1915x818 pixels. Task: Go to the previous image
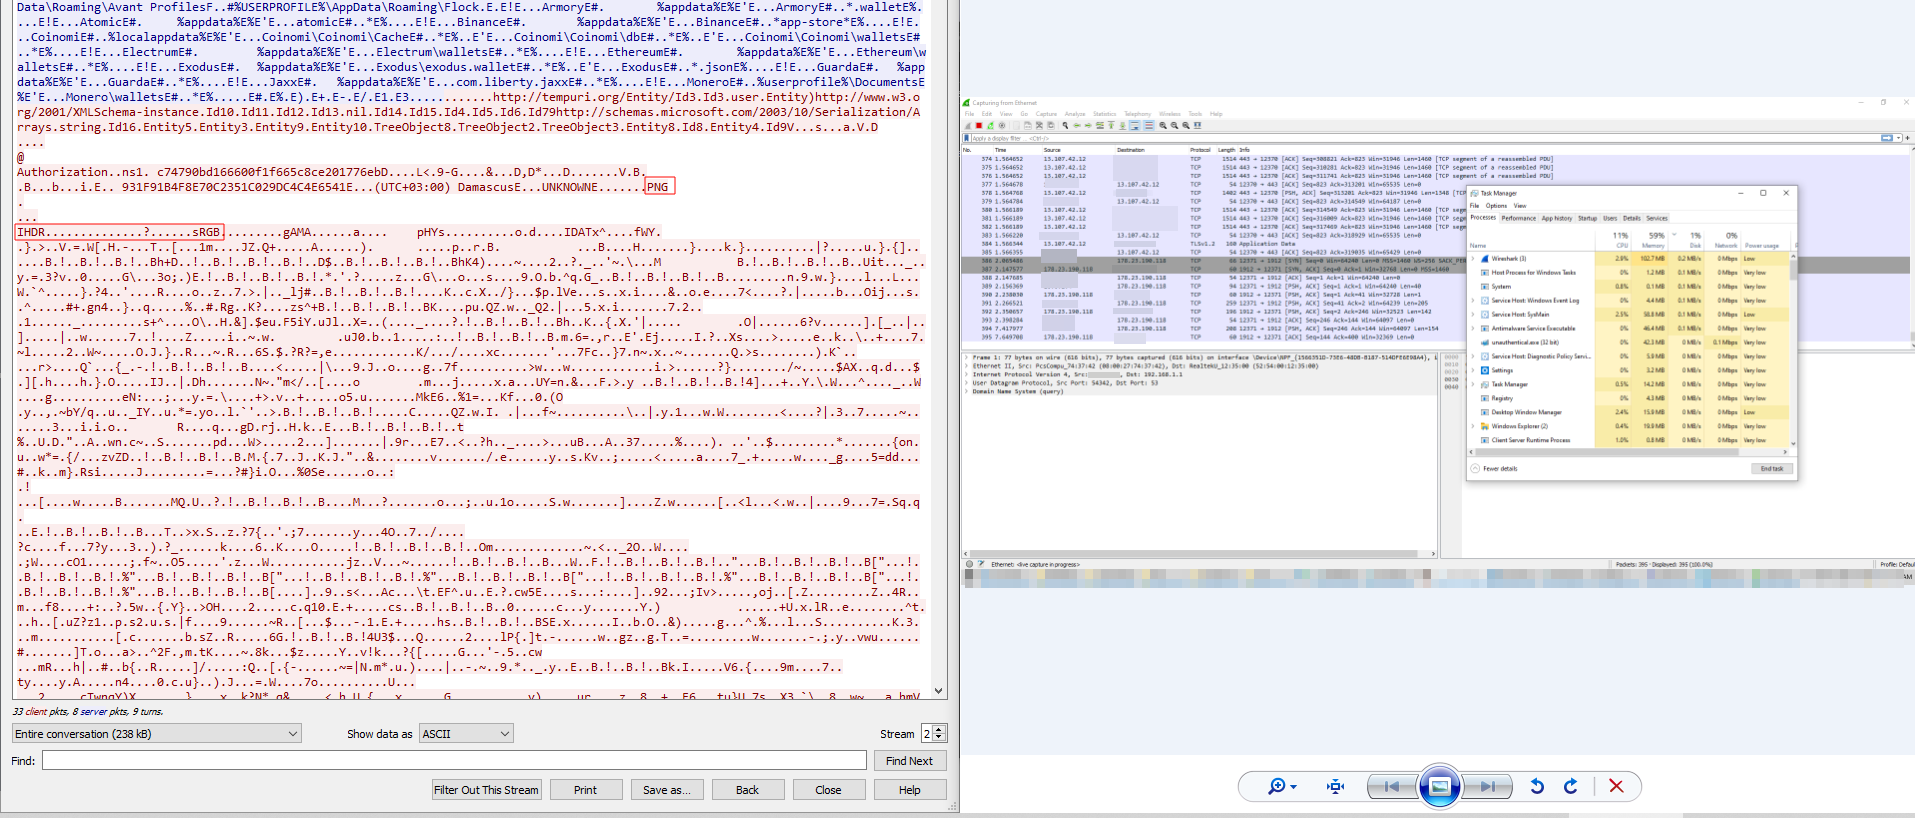pyautogui.click(x=1391, y=787)
